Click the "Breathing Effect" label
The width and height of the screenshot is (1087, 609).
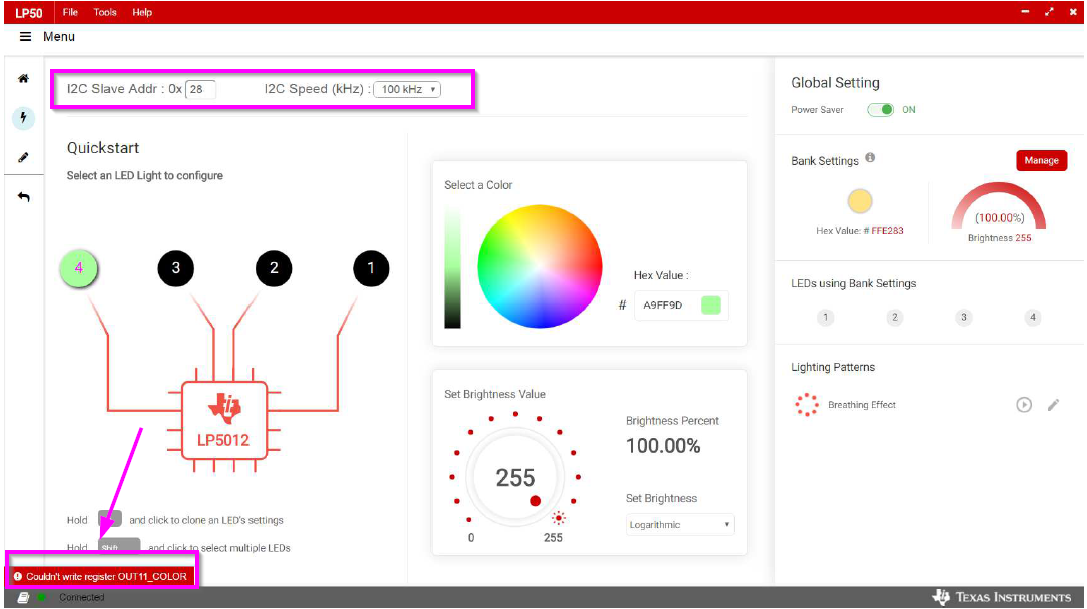[862, 405]
